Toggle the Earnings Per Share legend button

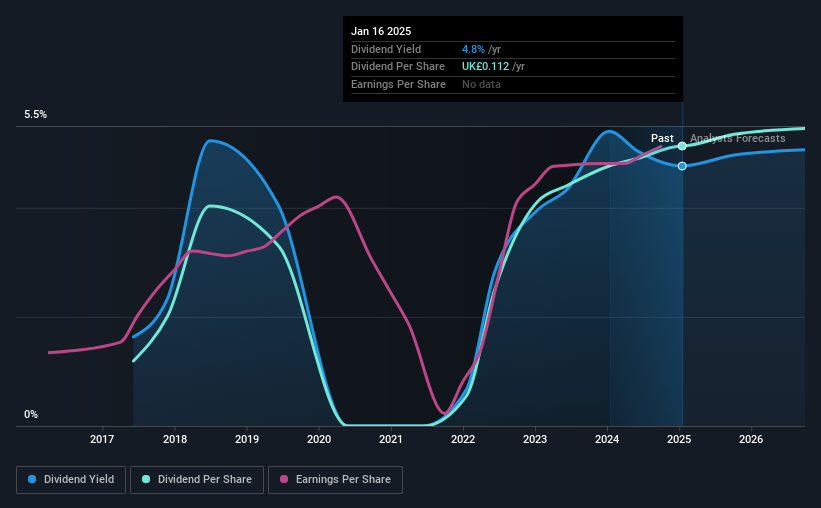[x=335, y=480]
